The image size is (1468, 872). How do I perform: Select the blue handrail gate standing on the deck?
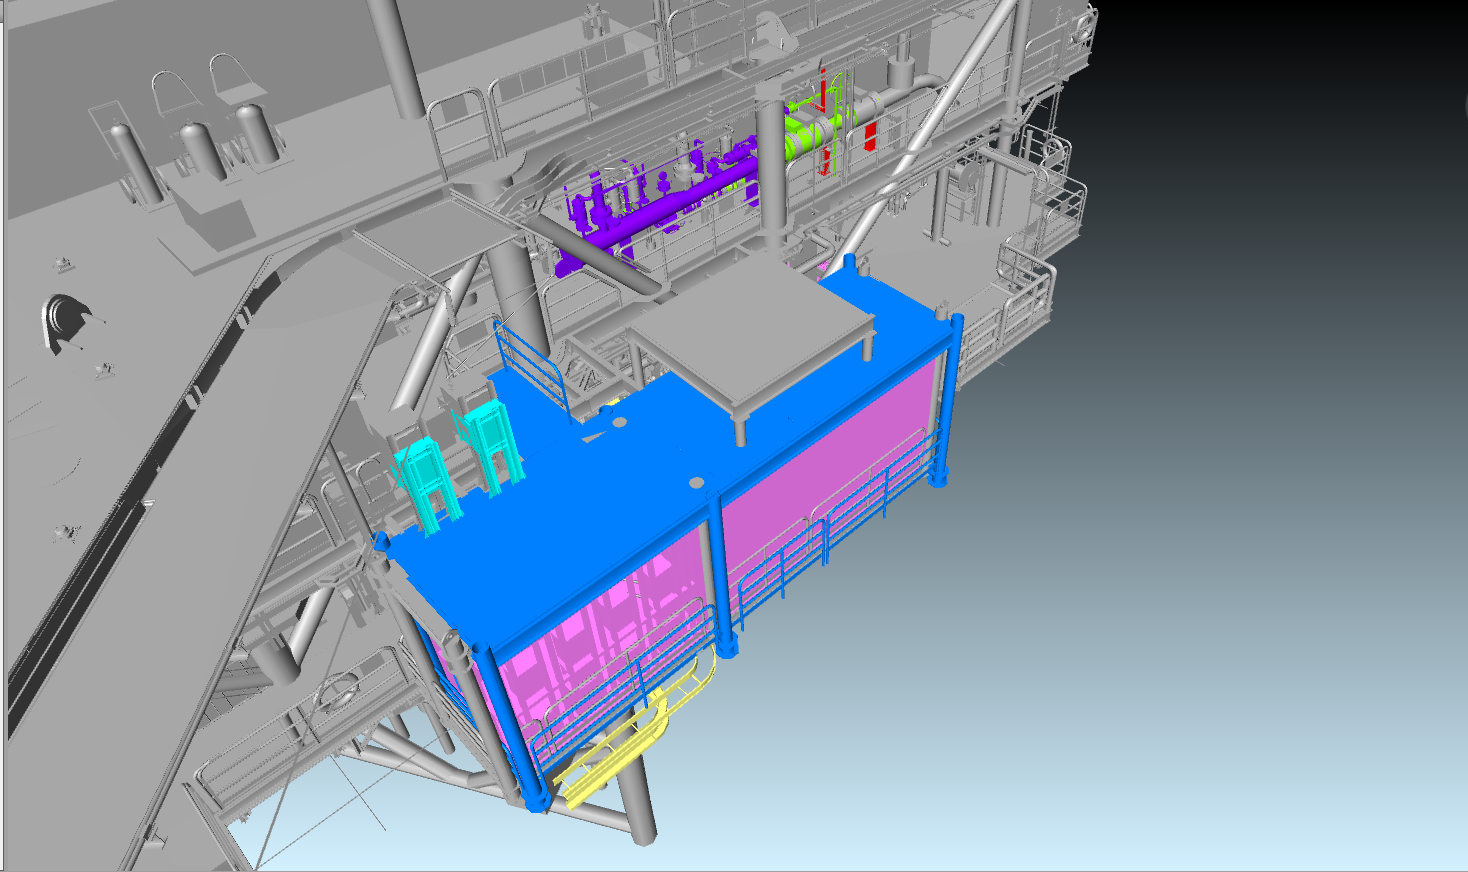coord(533,369)
